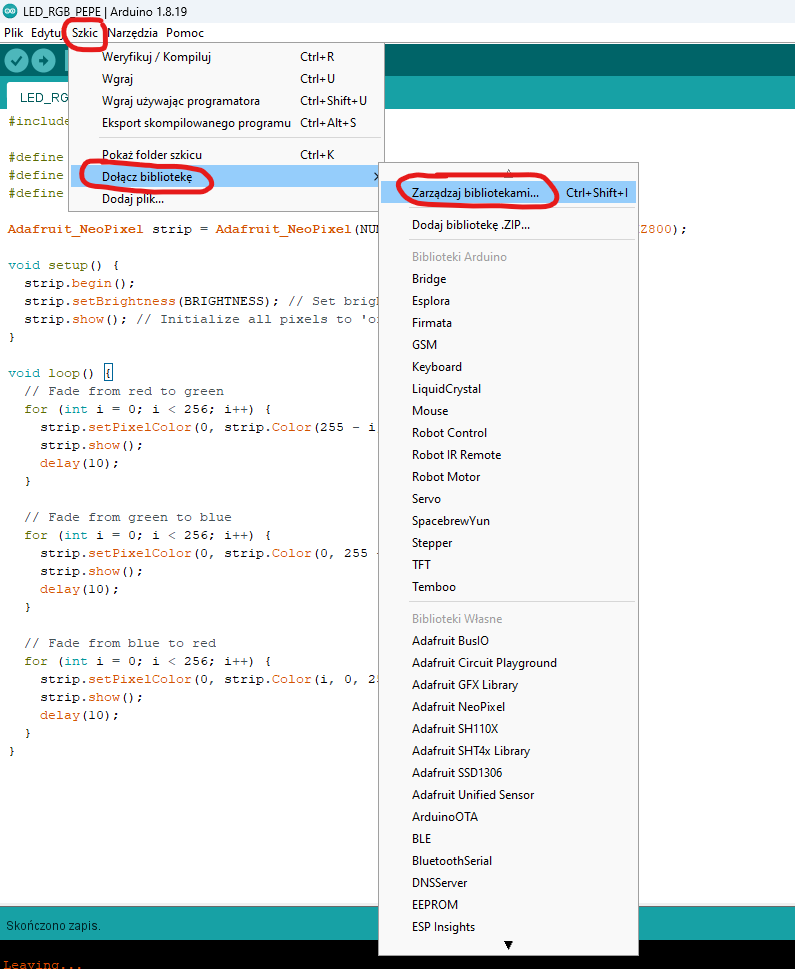This screenshot has width=795, height=969.
Task: Expand the Dołącz bibliotekę submenu
Action: 227,177
